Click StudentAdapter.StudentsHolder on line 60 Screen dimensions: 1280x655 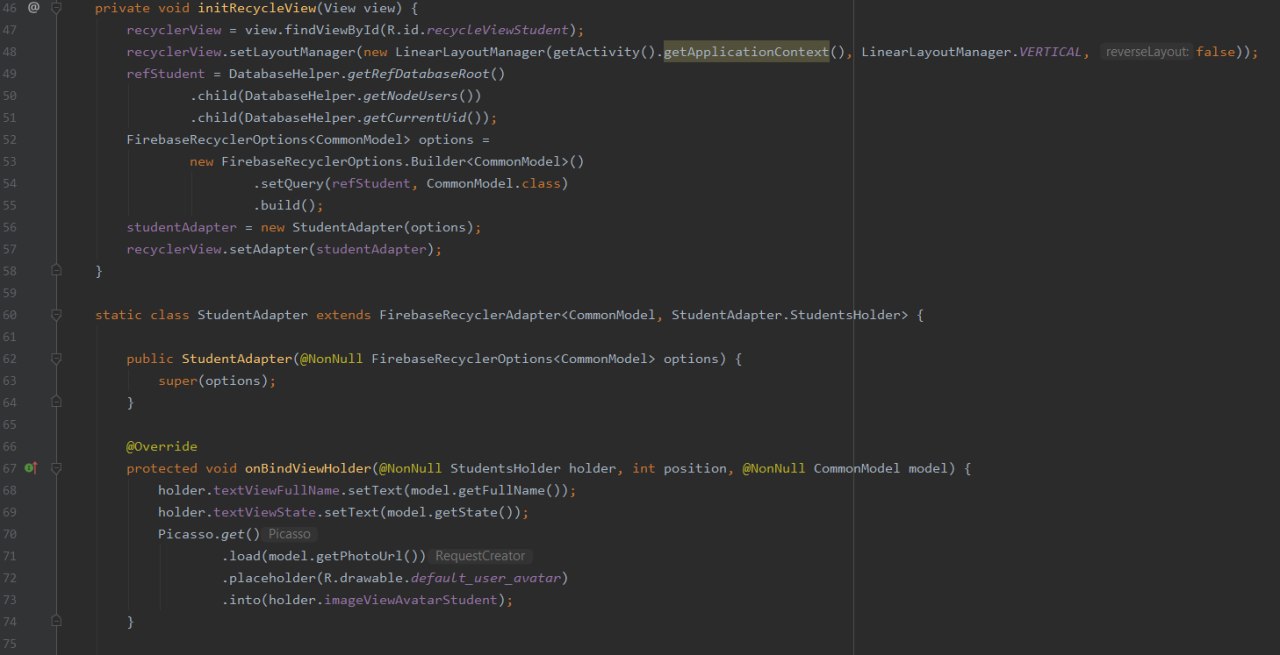click(x=786, y=315)
